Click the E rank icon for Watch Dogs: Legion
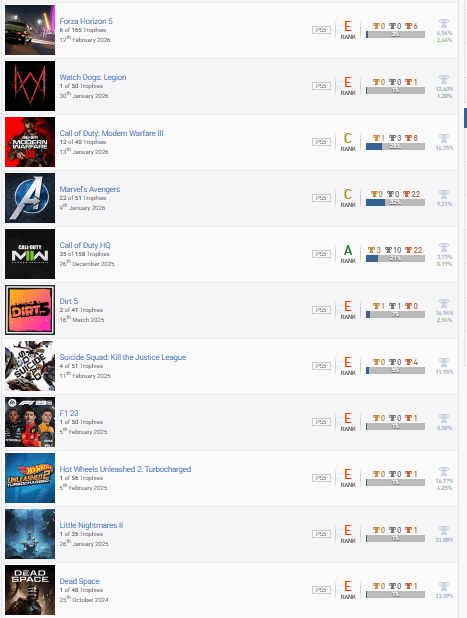The height and width of the screenshot is (618, 467). point(348,82)
